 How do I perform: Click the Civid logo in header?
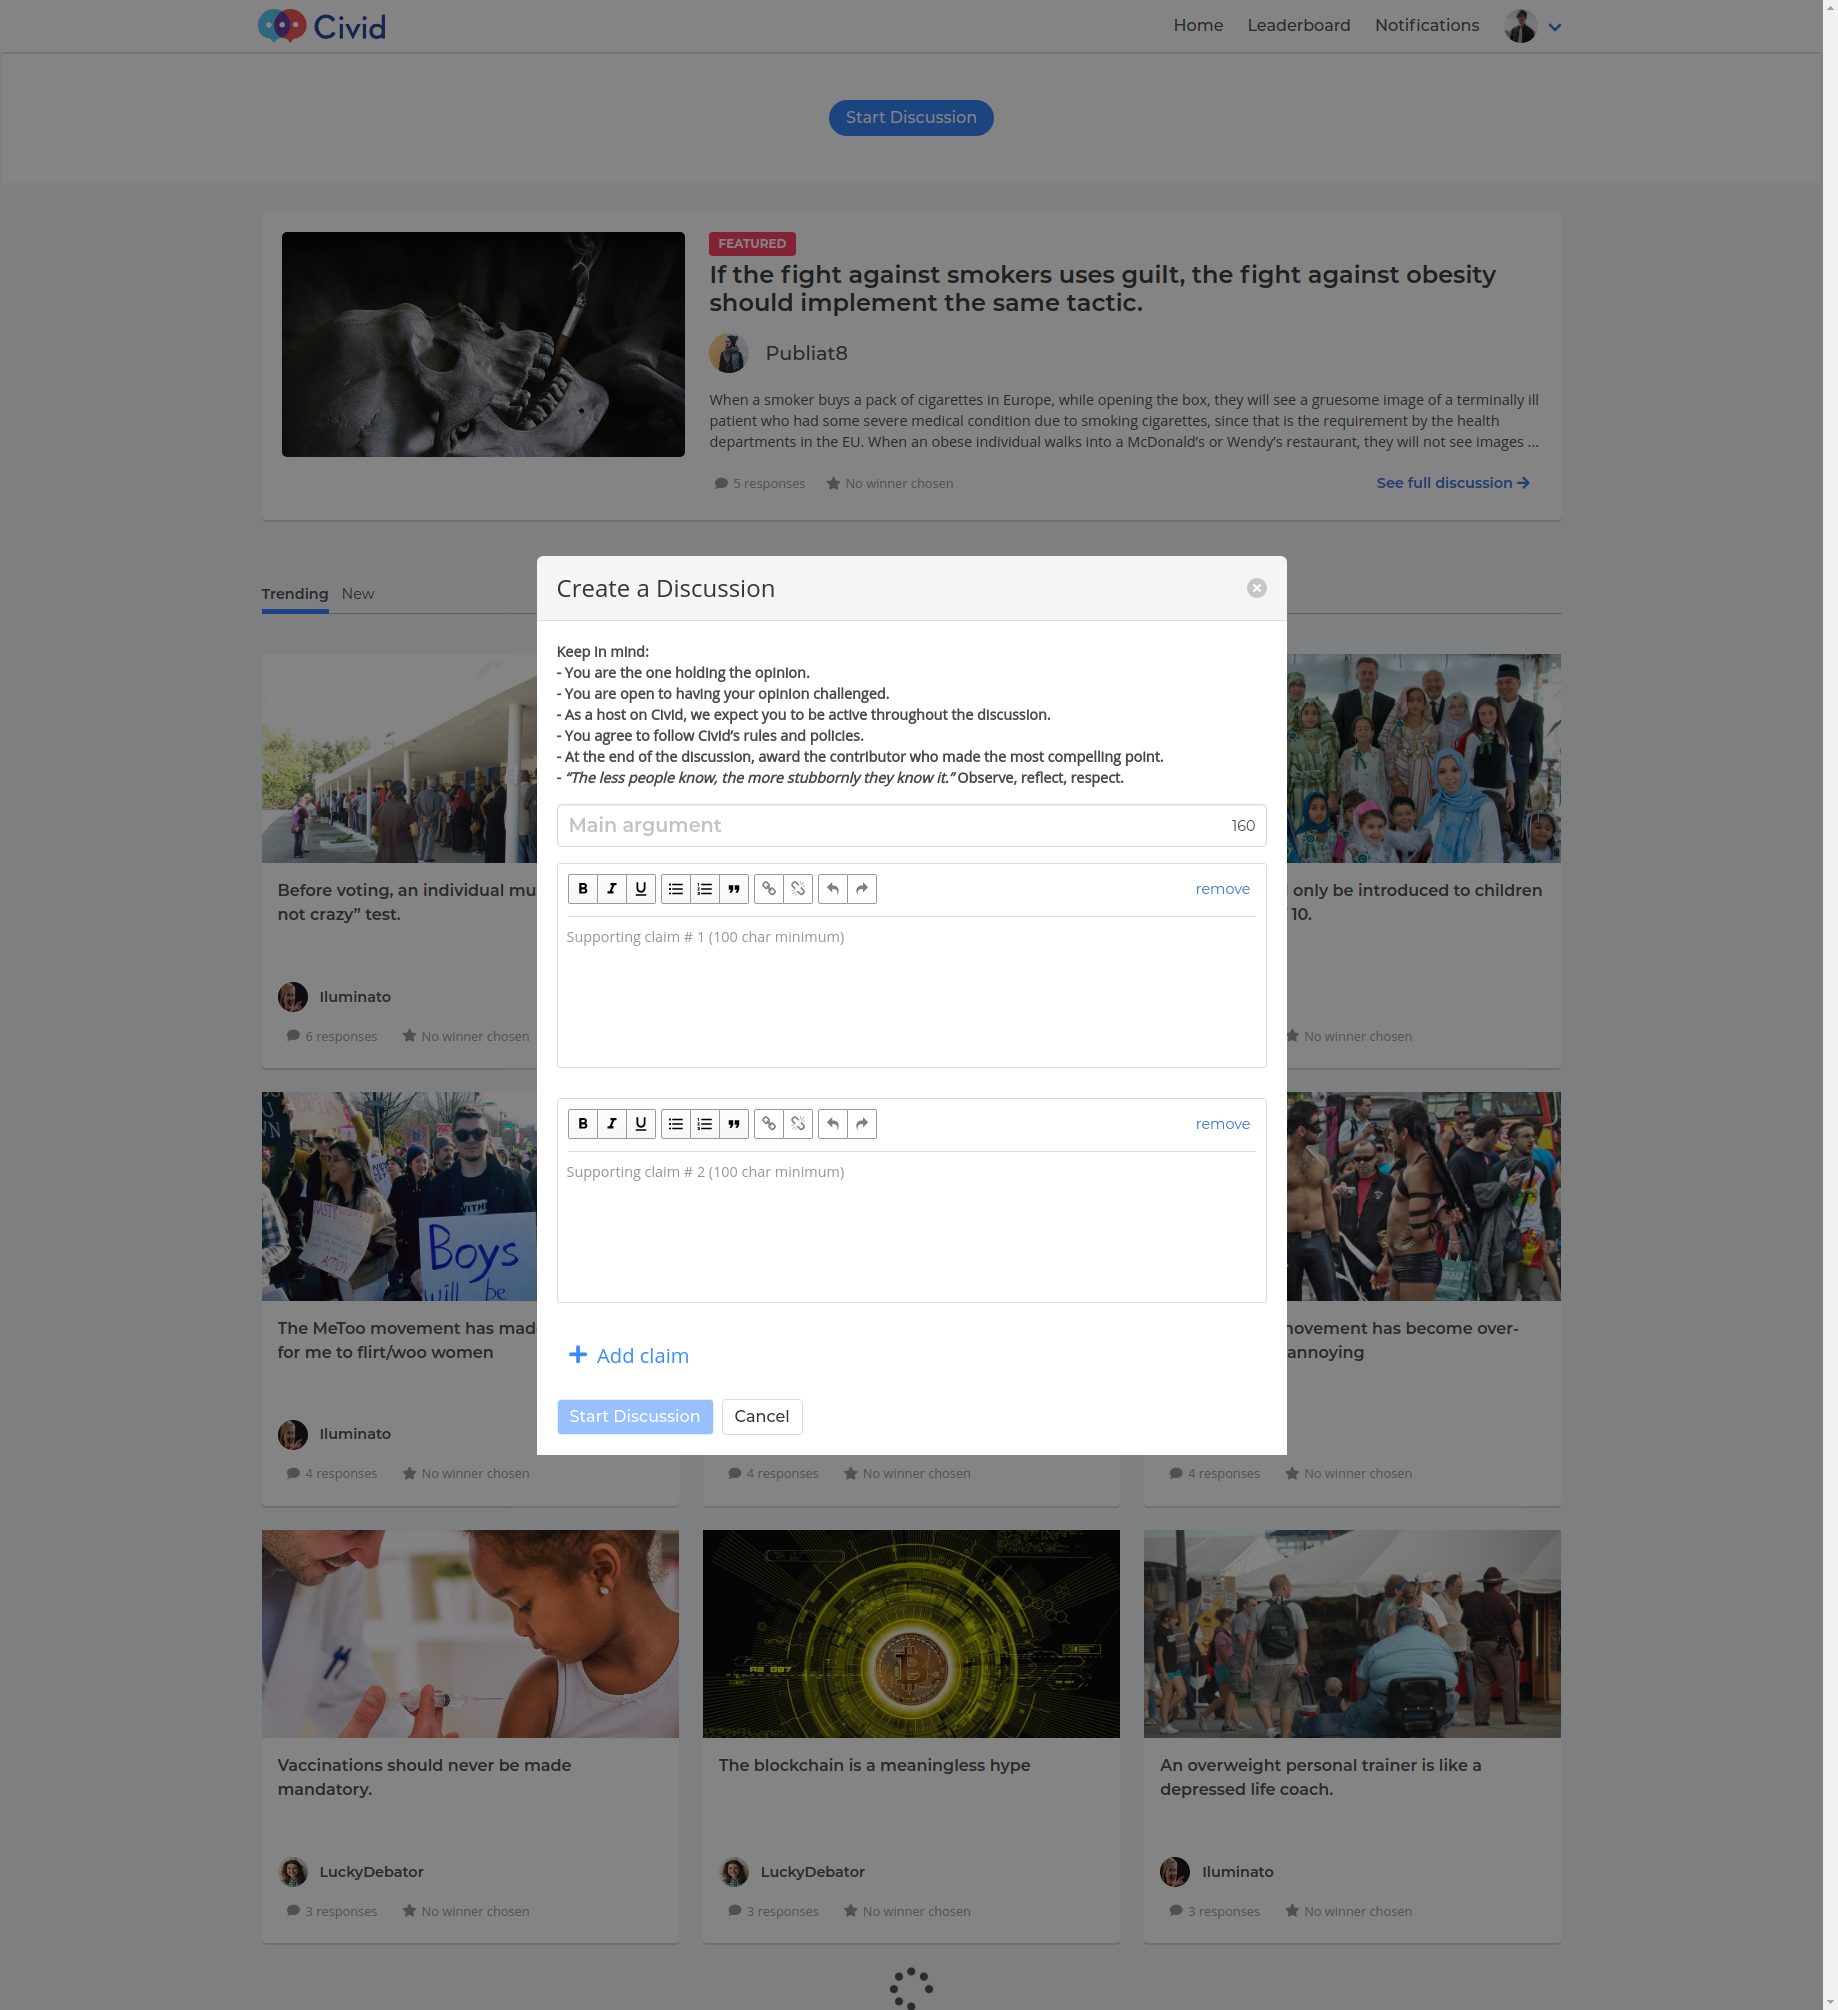pos(322,26)
